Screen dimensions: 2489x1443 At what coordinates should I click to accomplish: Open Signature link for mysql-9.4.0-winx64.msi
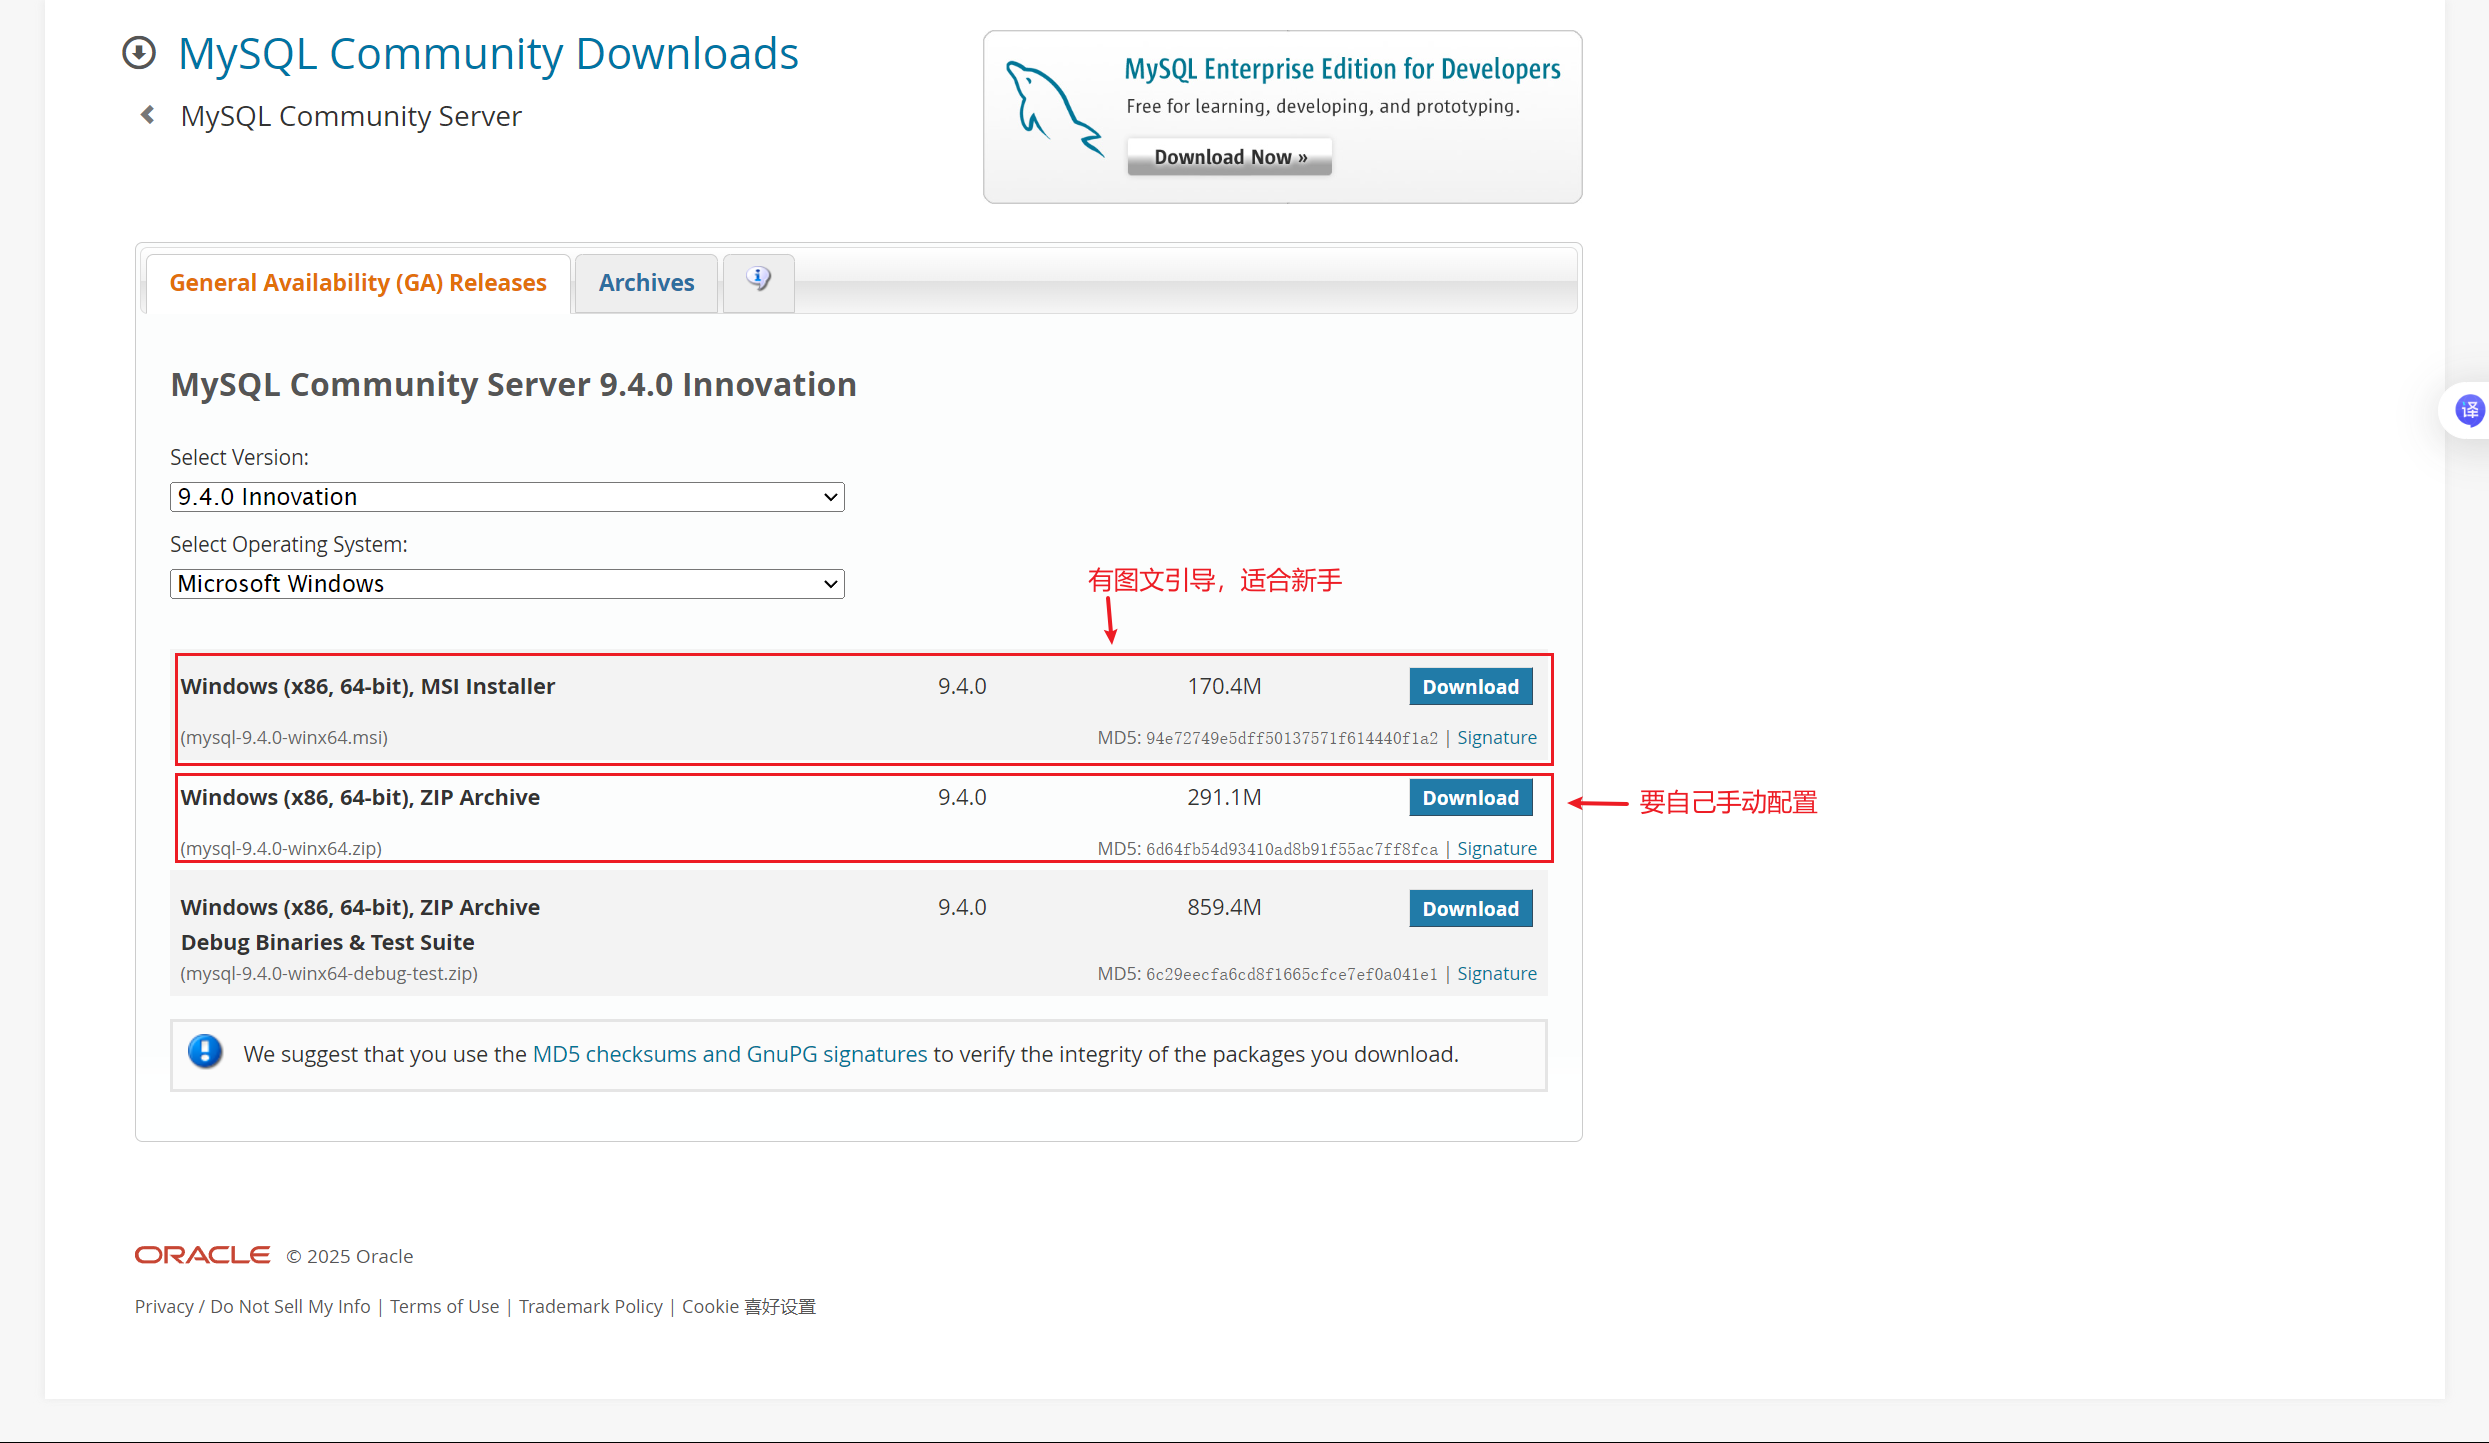tap(1497, 738)
